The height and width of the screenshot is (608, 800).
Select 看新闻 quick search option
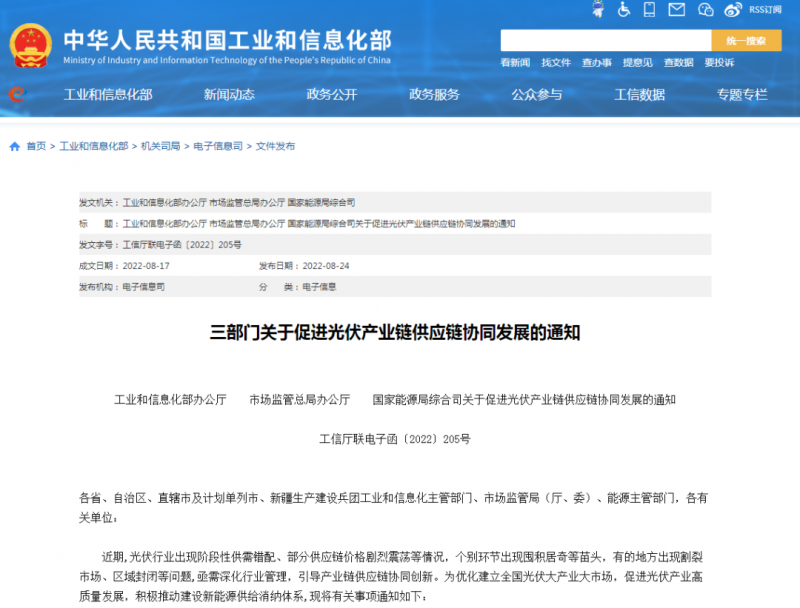(x=515, y=63)
